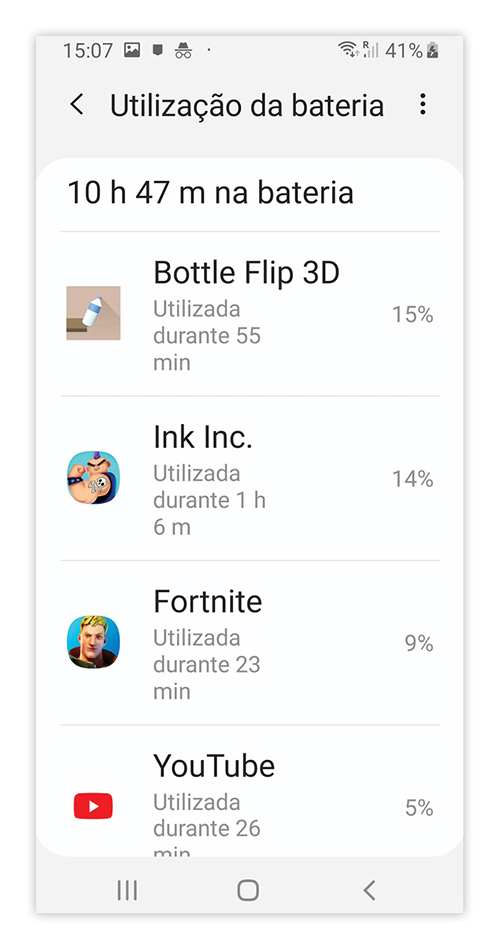
Task: Tap the Android recent apps button
Action: pos(127,890)
